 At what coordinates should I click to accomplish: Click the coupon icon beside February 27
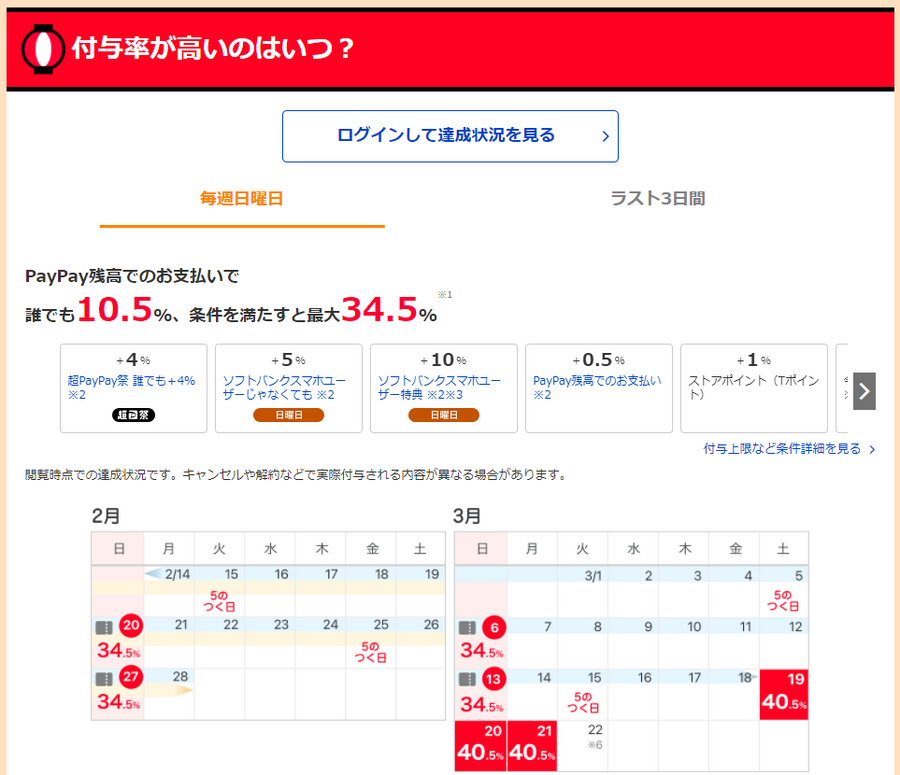pyautogui.click(x=104, y=679)
